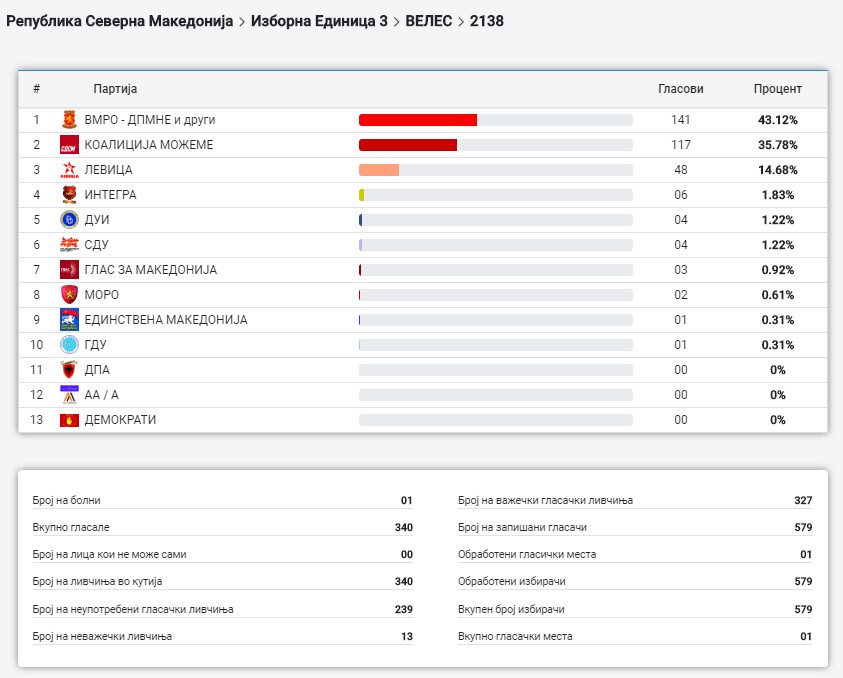Open Република Северна Македонија breadcrumb link

[x=120, y=20]
